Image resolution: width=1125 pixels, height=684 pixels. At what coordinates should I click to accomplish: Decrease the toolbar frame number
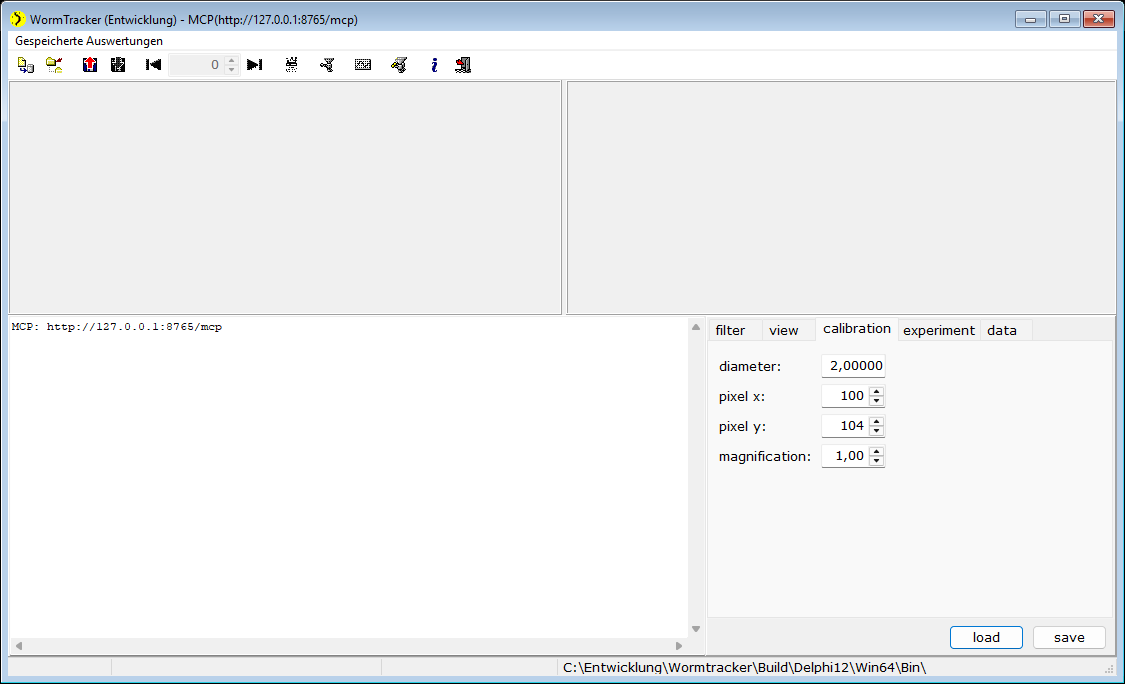coord(232,70)
